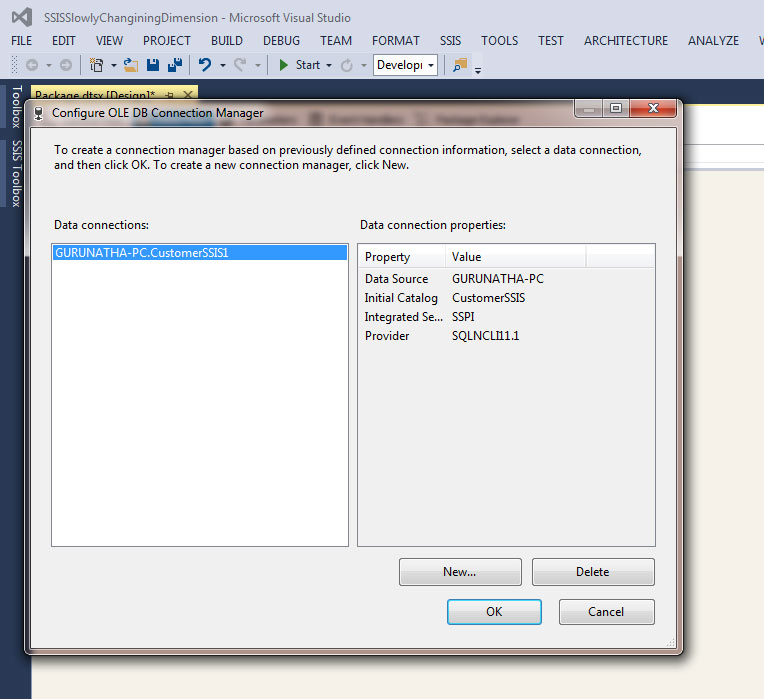This screenshot has height=699, width=764.
Task: Open the FILE menu
Action: click(21, 40)
